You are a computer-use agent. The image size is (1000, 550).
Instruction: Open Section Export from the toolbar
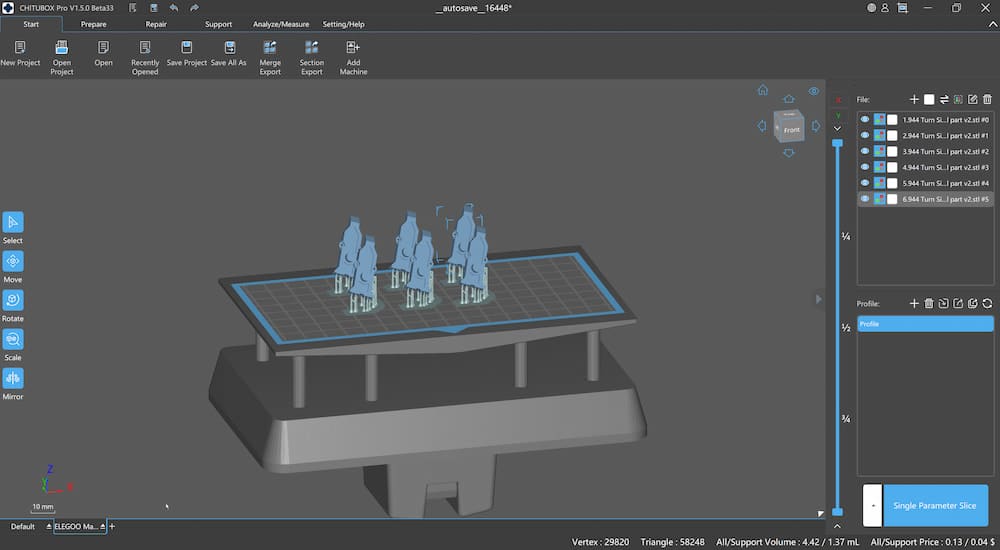(311, 47)
